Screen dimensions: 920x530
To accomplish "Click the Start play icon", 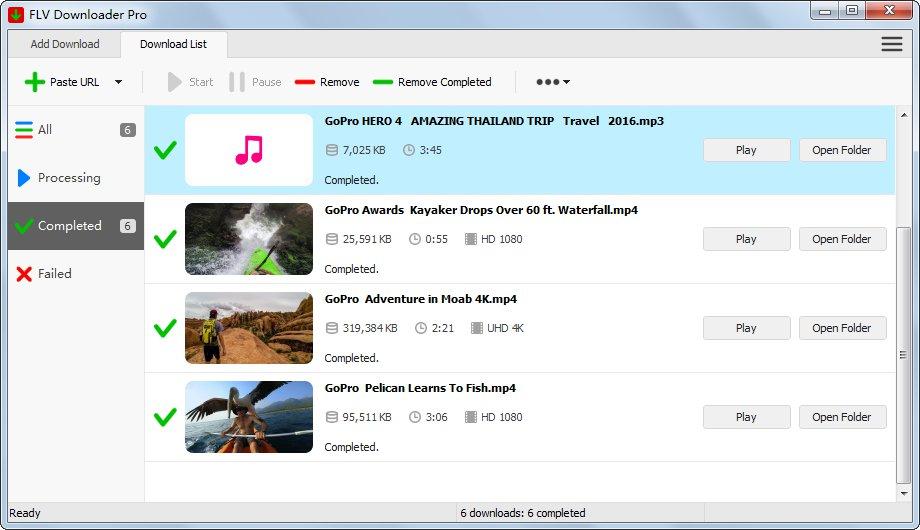I will (x=174, y=82).
